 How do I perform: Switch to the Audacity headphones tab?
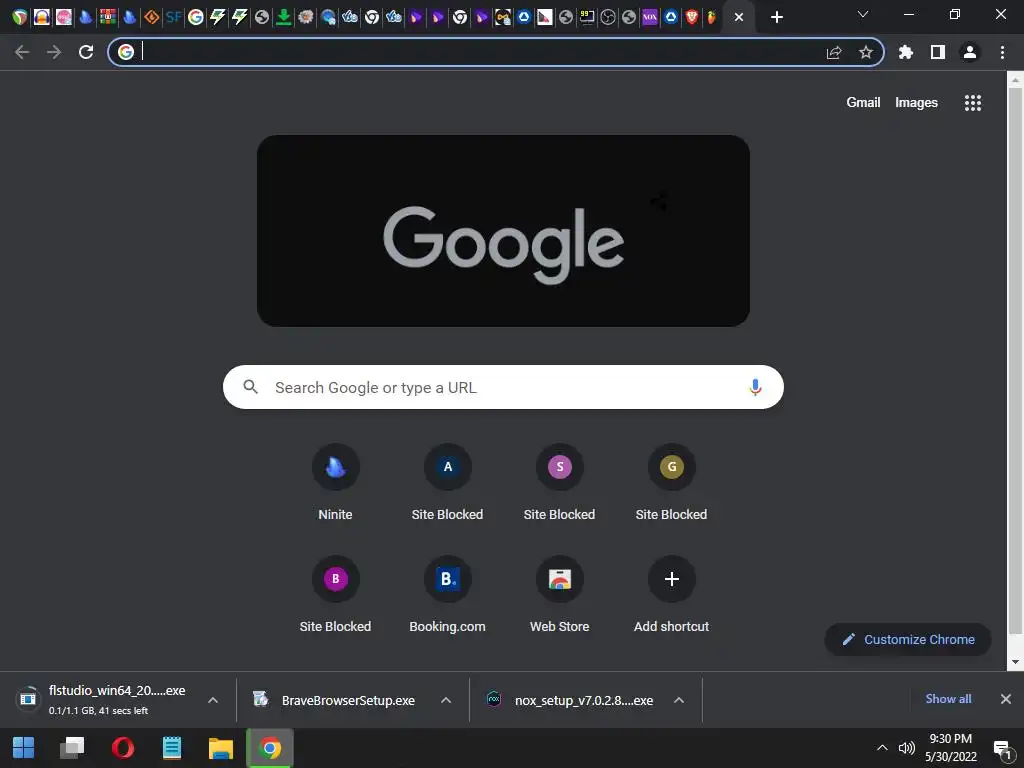(42, 17)
